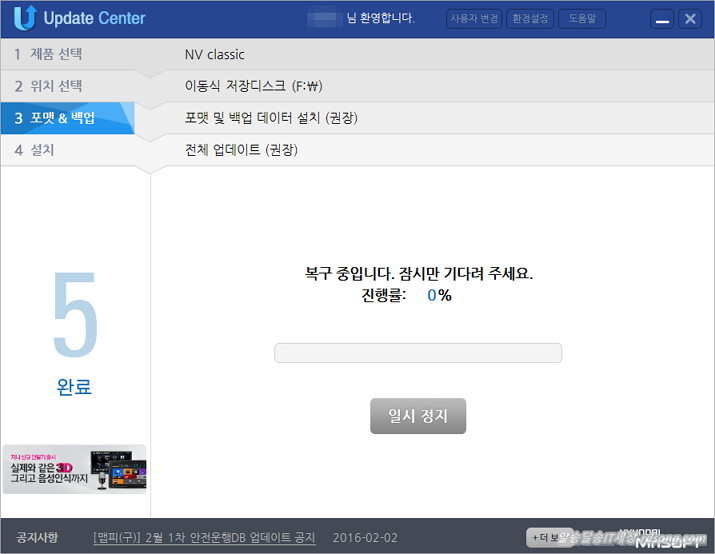The height and width of the screenshot is (554, 715).
Task: Click 전체 업데이트 (권장) text
Action: coord(241,150)
